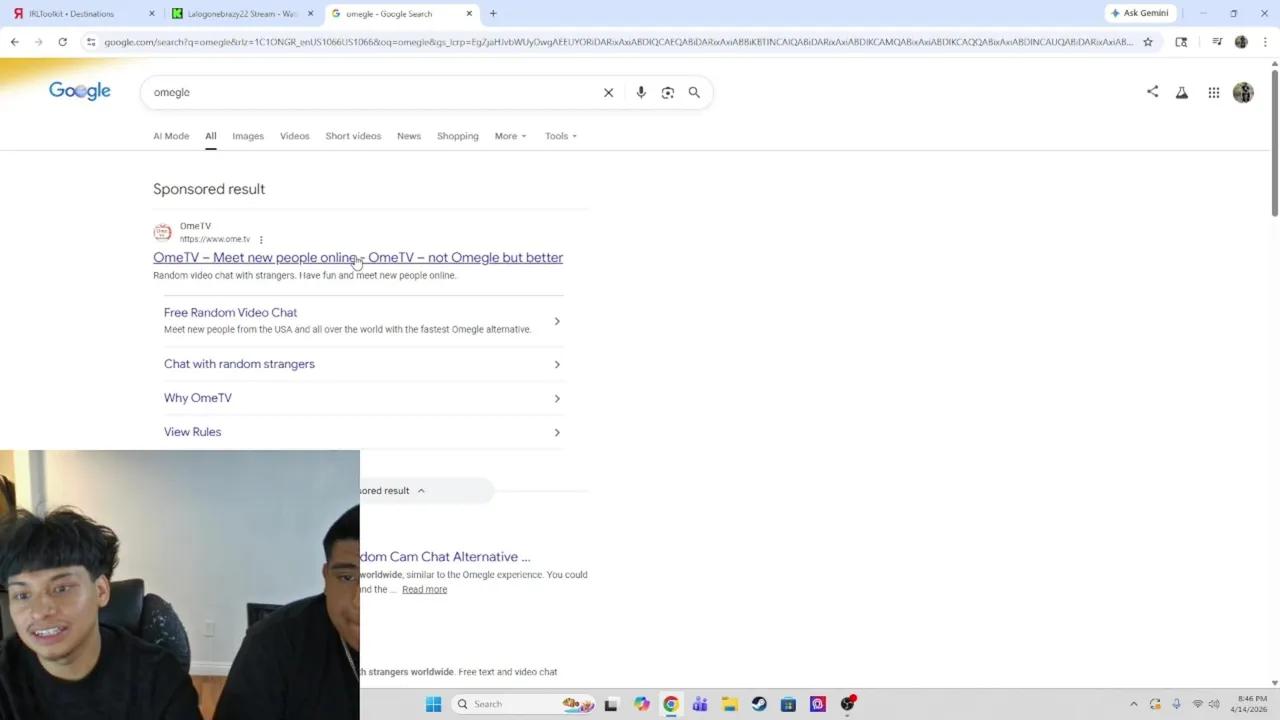The height and width of the screenshot is (720, 1280).
Task: Select the News search tab
Action: 409,136
